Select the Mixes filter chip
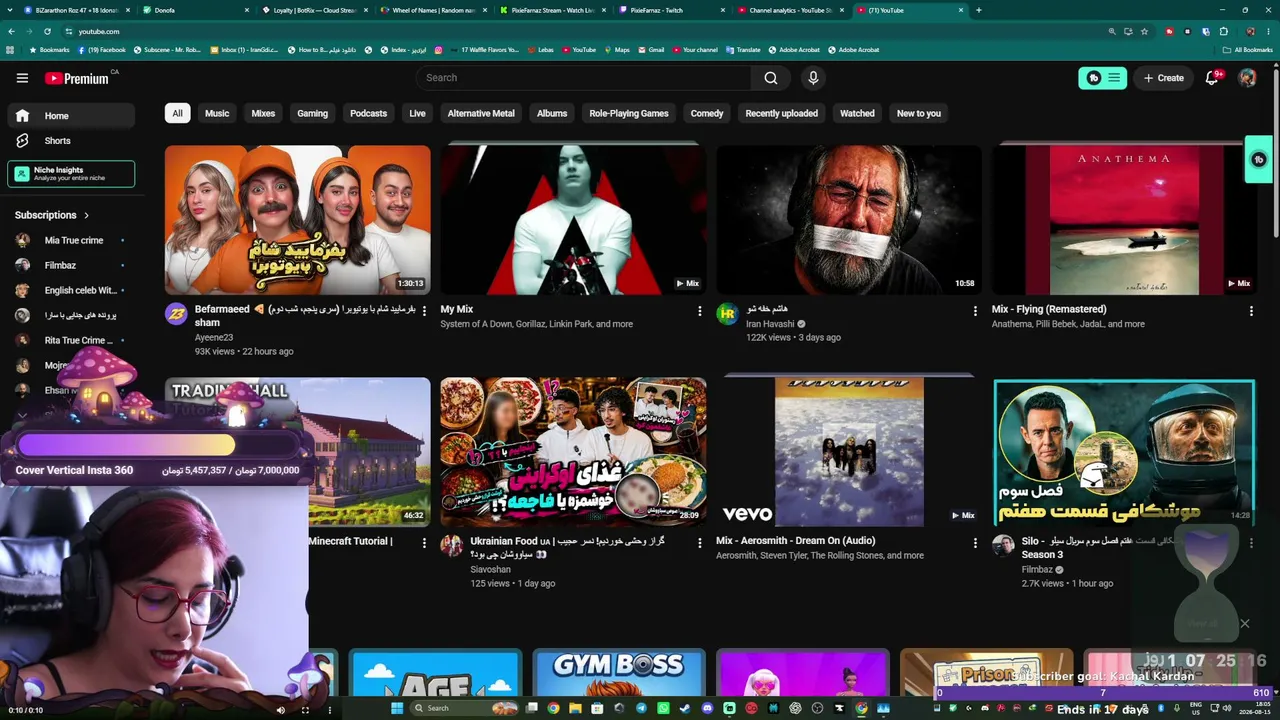This screenshot has height=720, width=1280. [x=263, y=114]
